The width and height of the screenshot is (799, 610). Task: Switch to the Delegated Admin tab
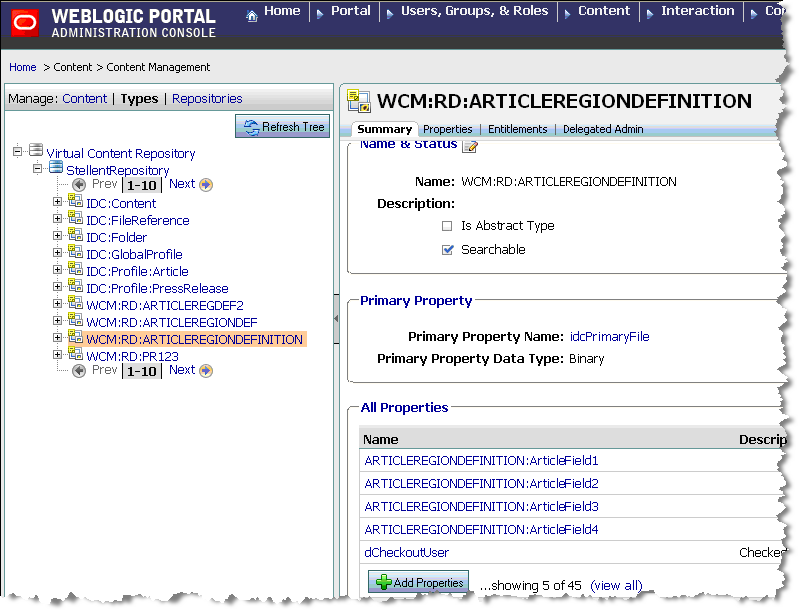603,129
